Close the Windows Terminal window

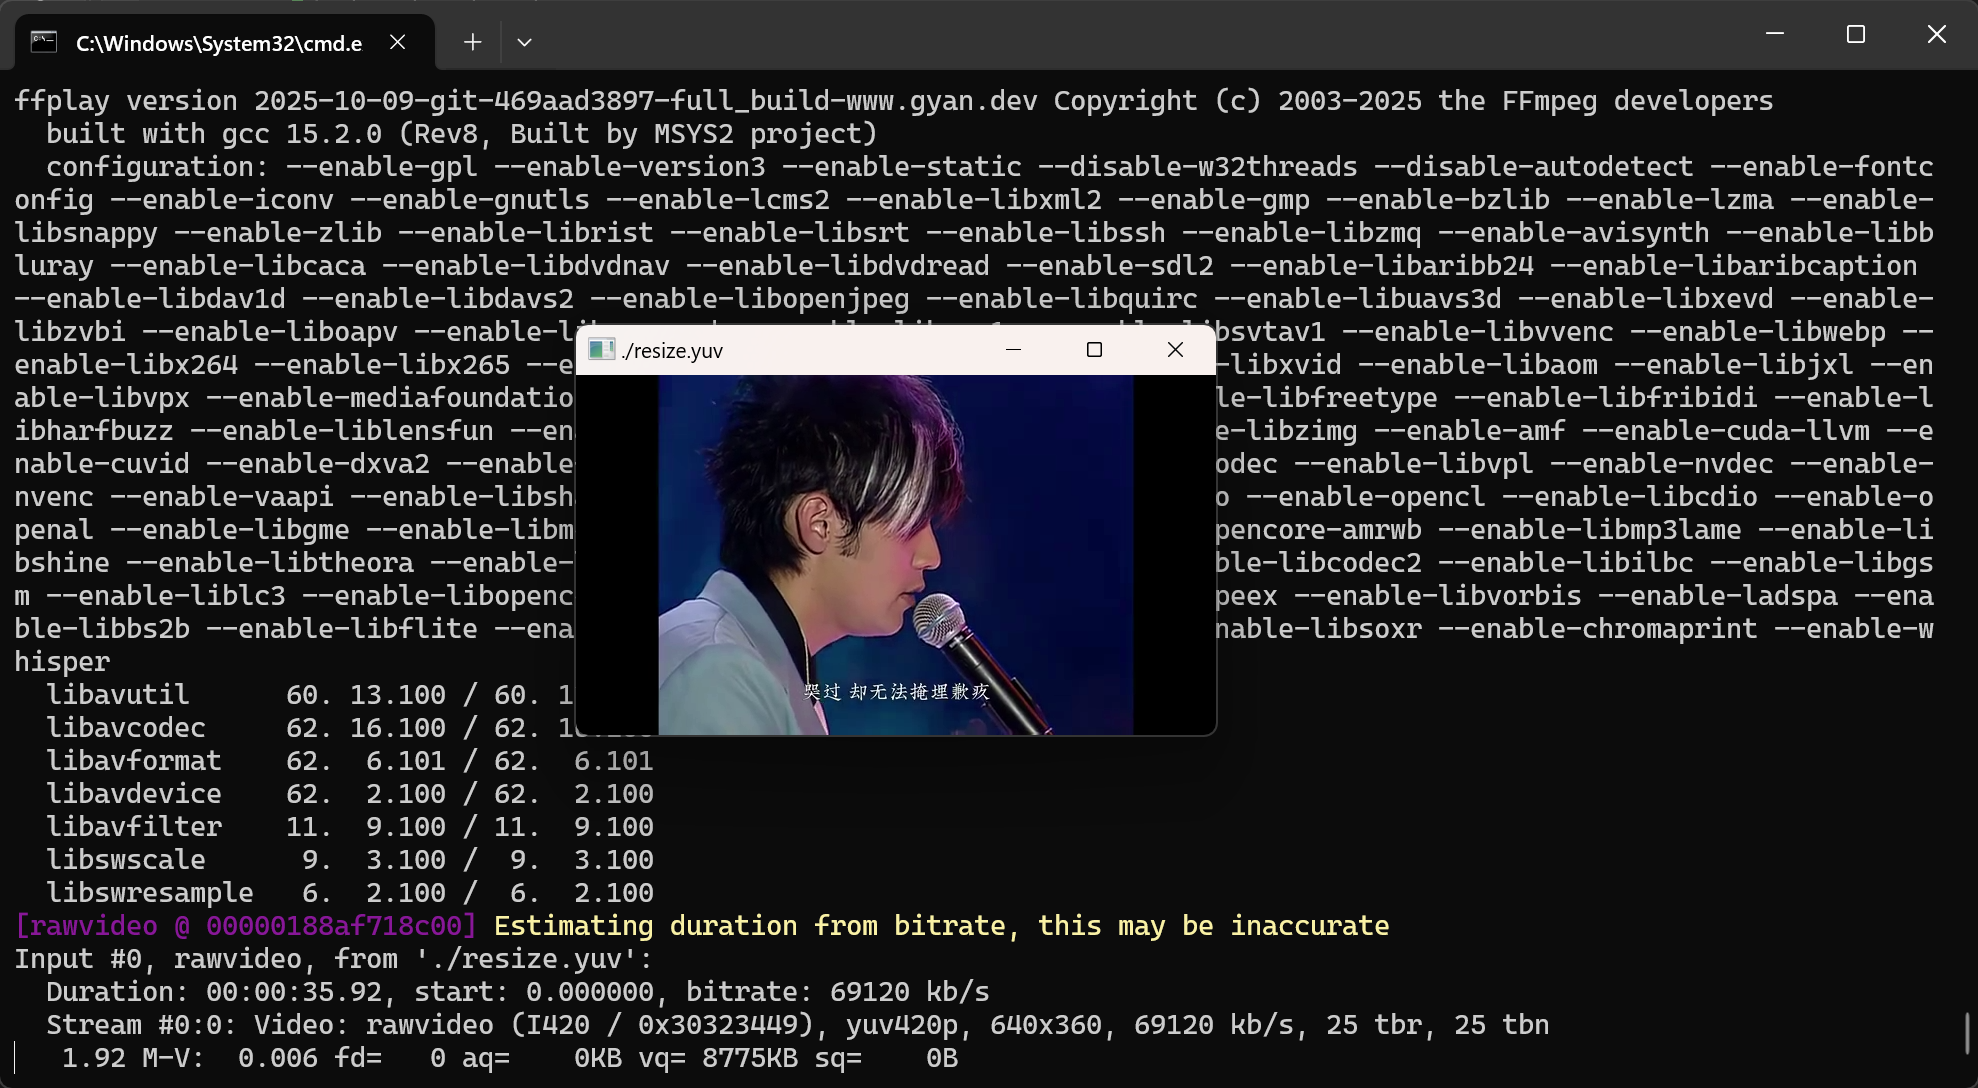click(x=1936, y=34)
